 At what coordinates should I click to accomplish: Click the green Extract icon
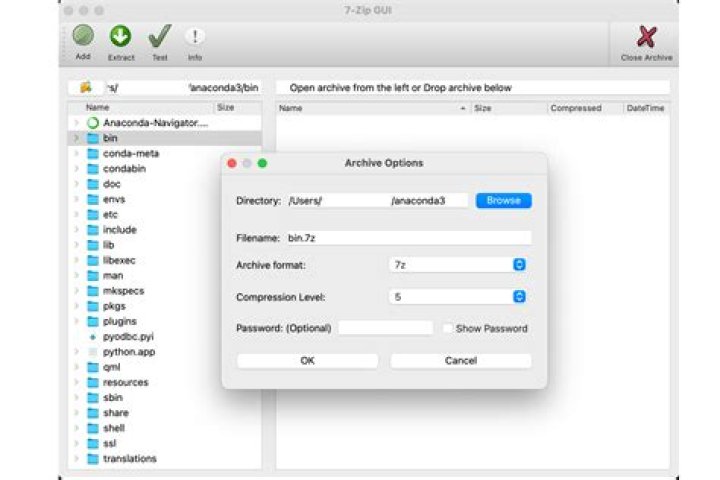120,36
